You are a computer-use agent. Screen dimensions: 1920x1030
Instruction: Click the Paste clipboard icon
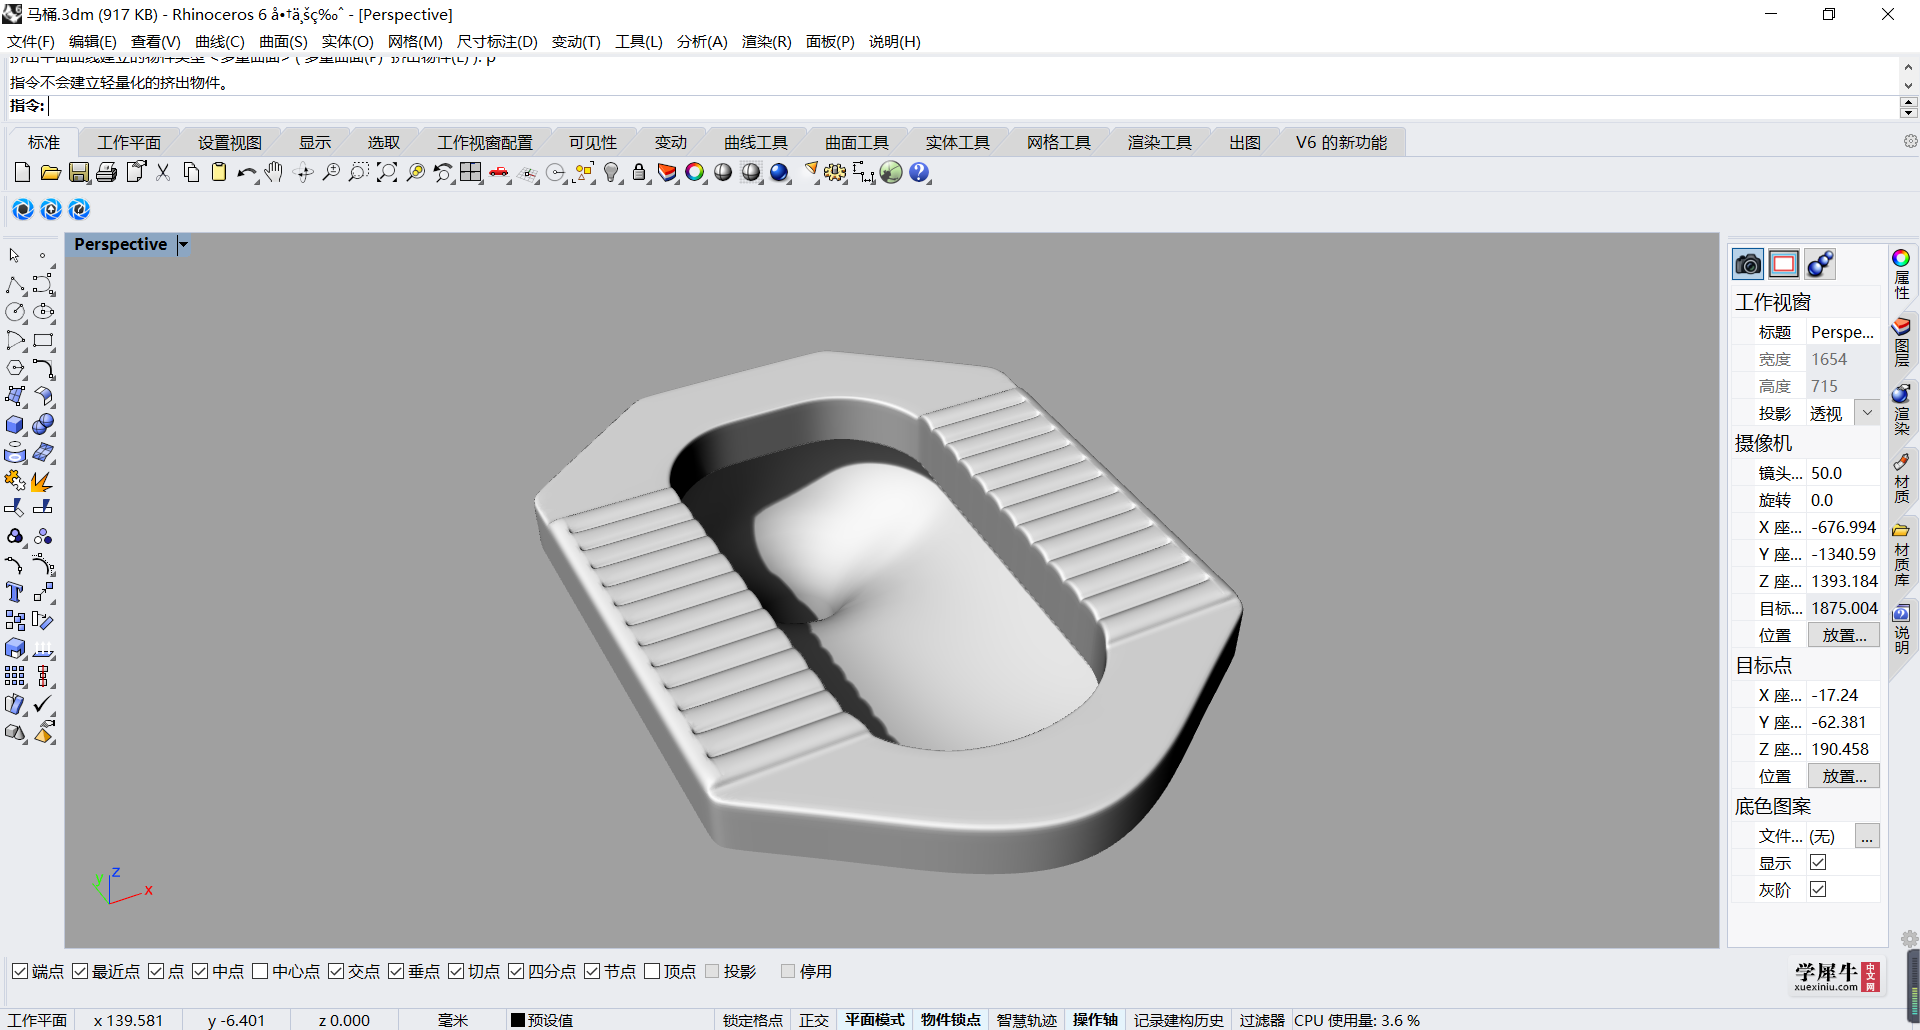(219, 173)
